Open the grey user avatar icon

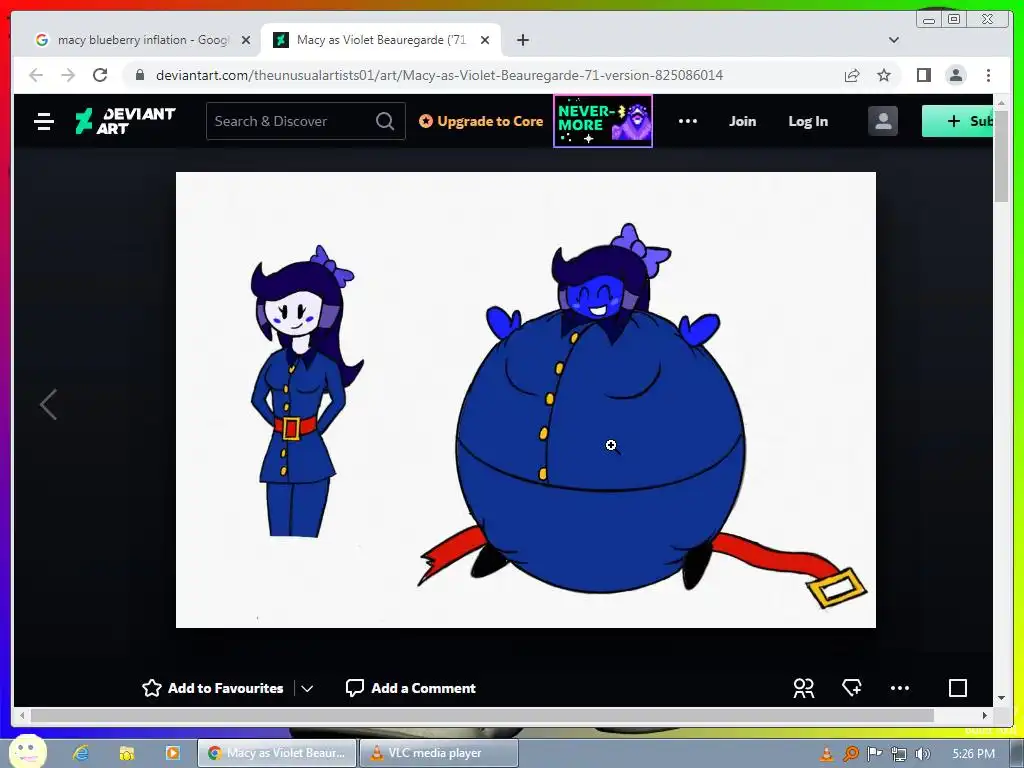point(883,121)
